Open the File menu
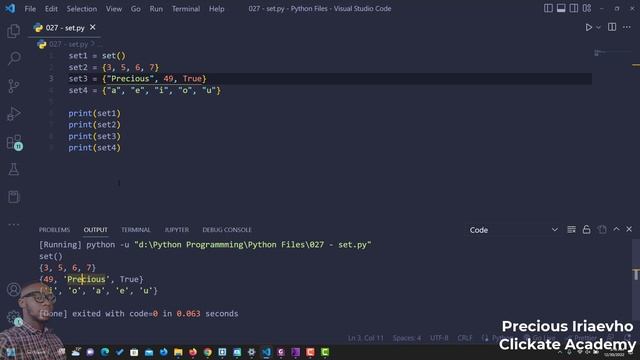Viewport: 640px width, 360px height. click(x=30, y=9)
